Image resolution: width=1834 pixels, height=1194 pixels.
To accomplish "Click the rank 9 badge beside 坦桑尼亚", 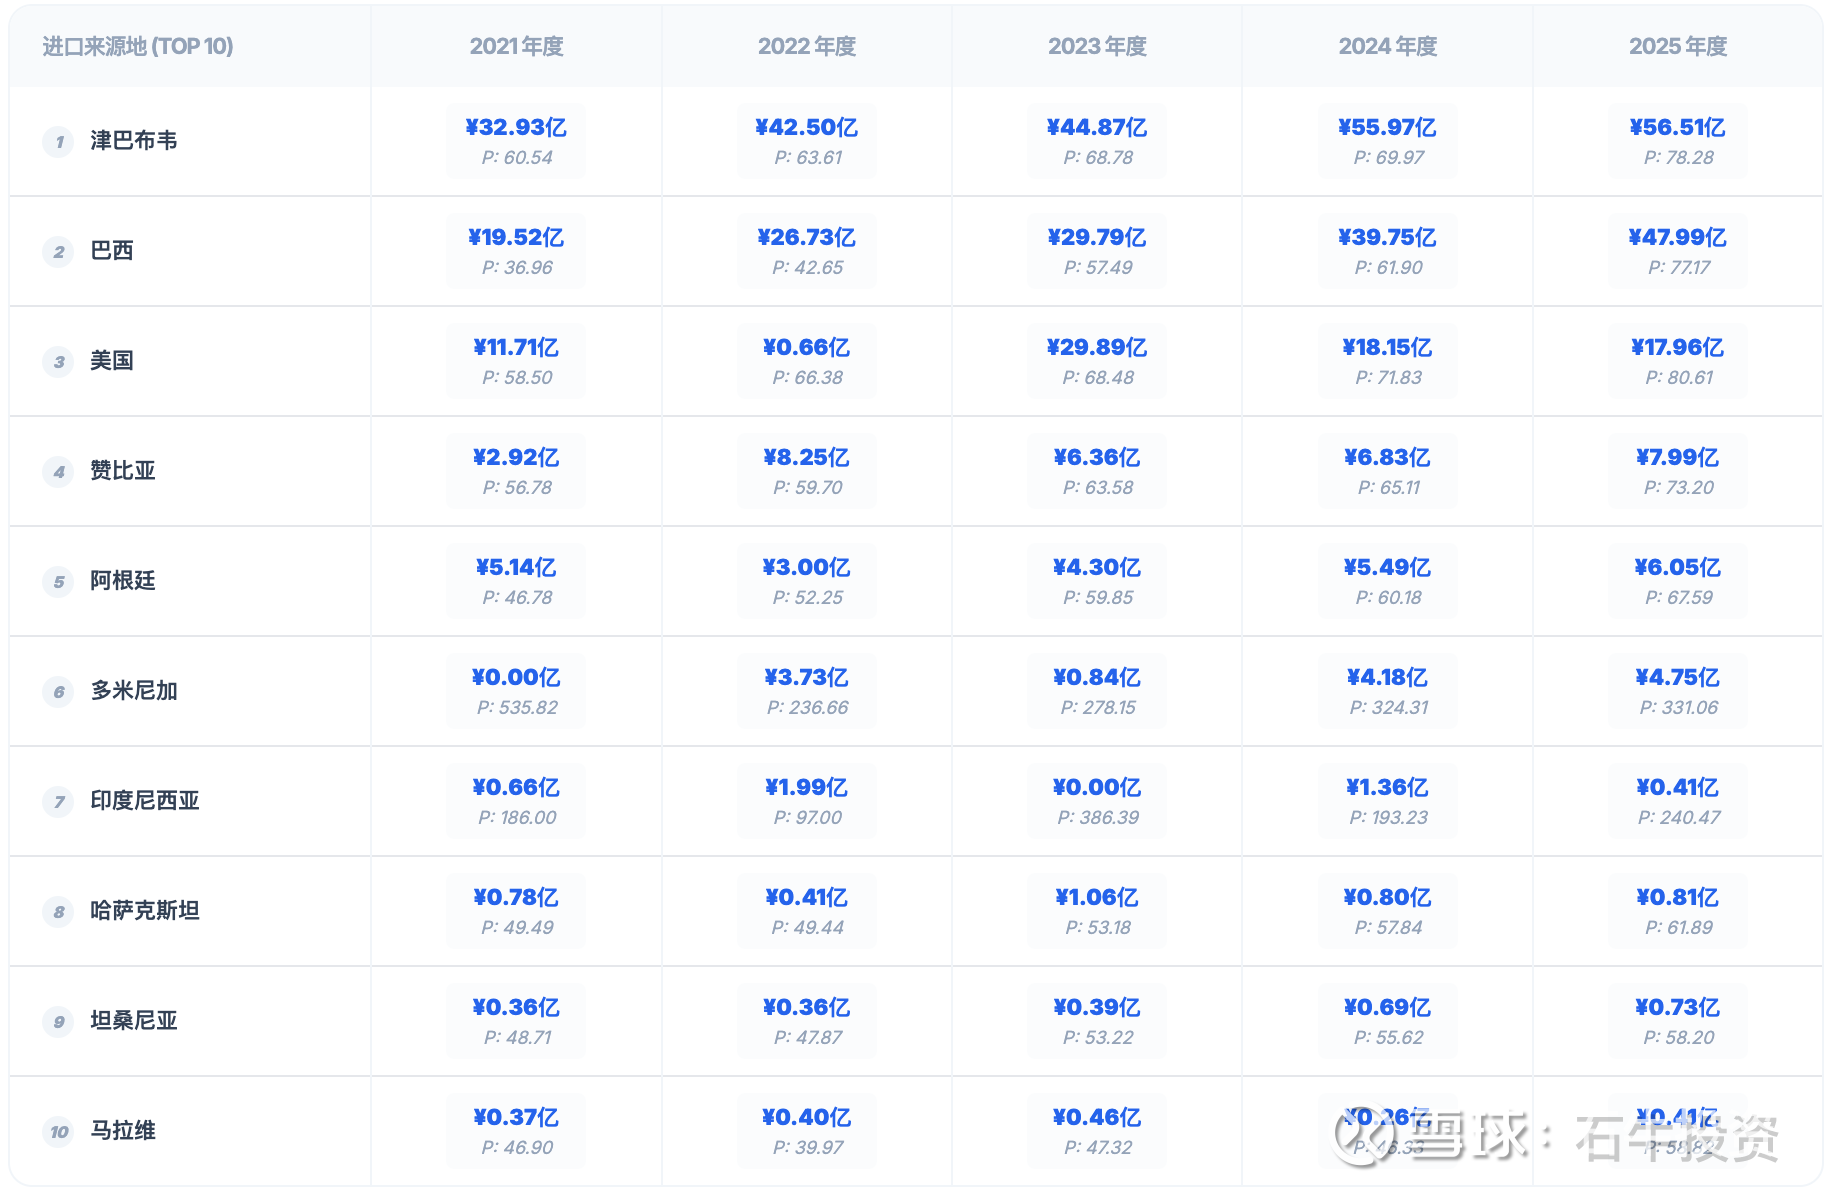I will tap(59, 1022).
